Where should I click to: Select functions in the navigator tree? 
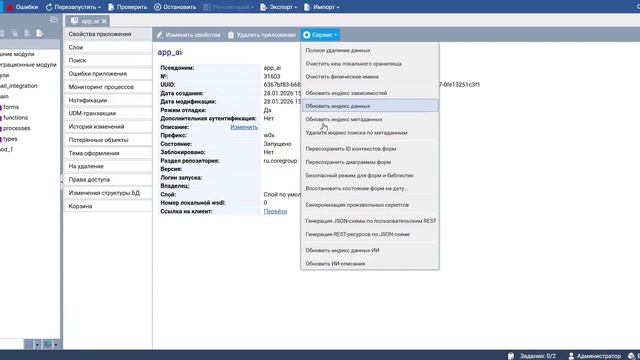16,118
